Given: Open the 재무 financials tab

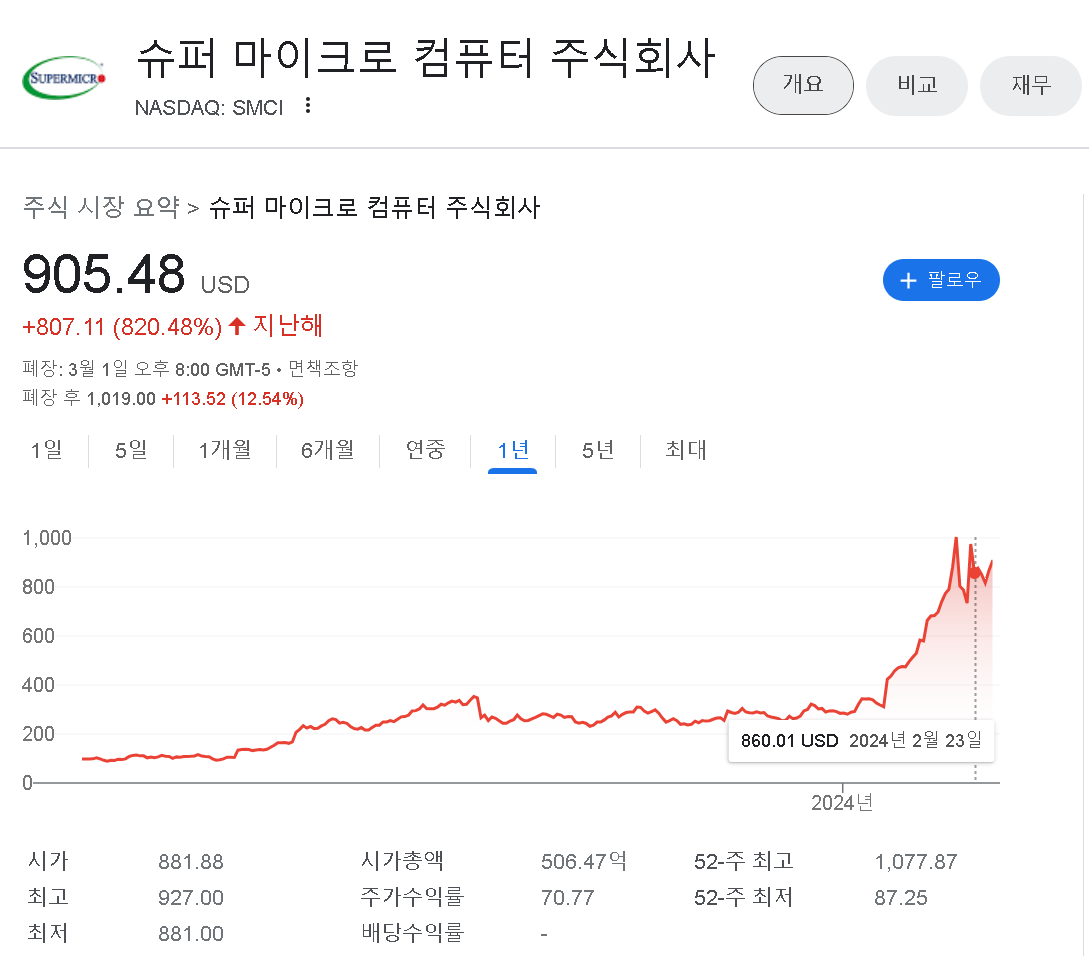Looking at the screenshot, I should coord(1031,85).
